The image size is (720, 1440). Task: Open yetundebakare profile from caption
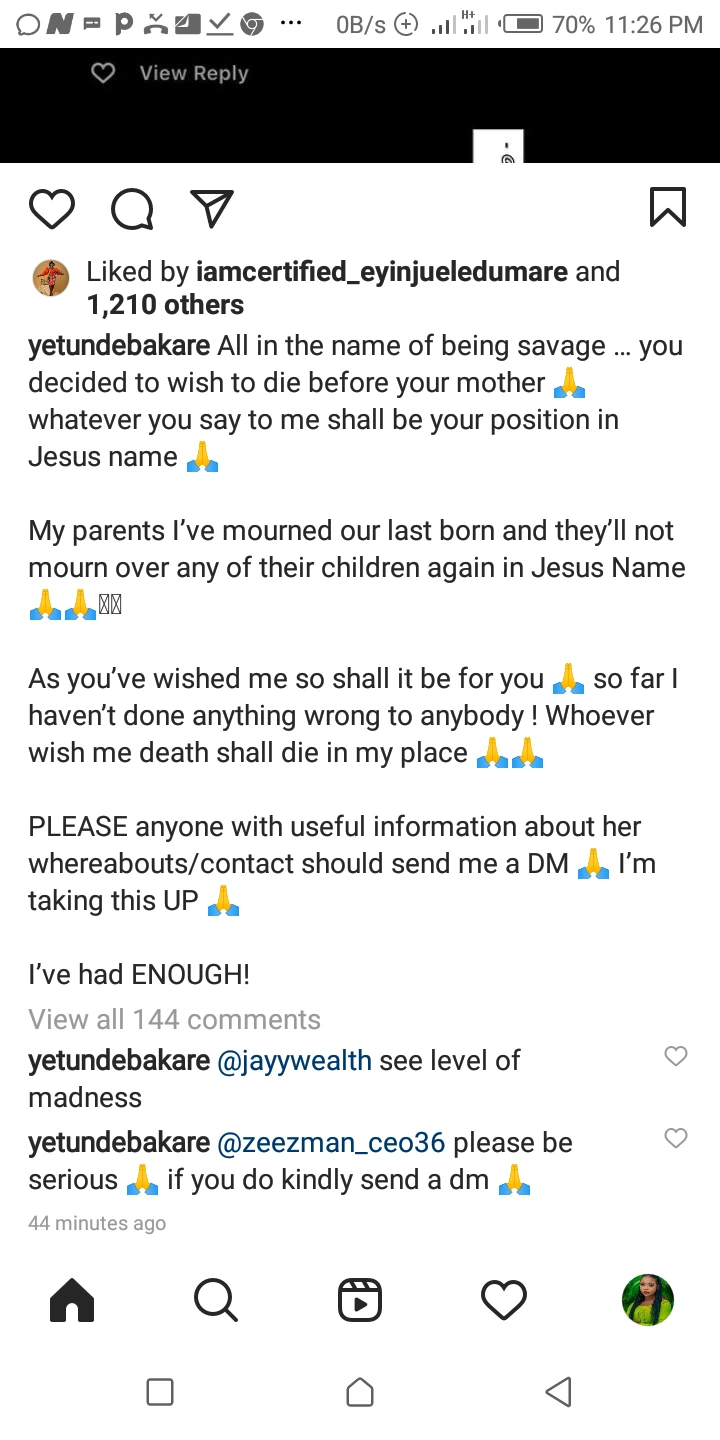(119, 346)
